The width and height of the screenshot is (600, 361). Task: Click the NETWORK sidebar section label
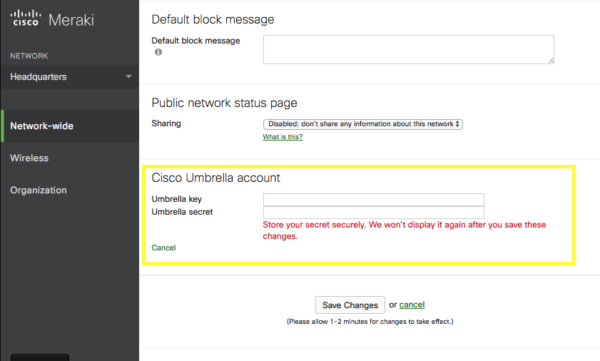pyautogui.click(x=29, y=56)
